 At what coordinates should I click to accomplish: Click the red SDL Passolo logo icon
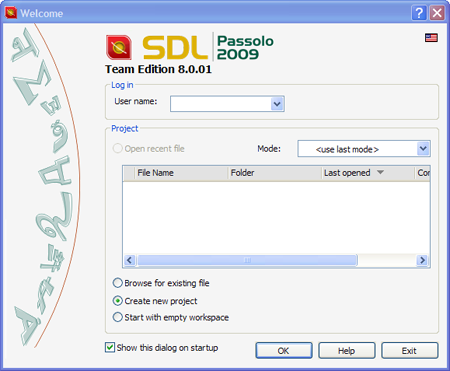[x=119, y=47]
